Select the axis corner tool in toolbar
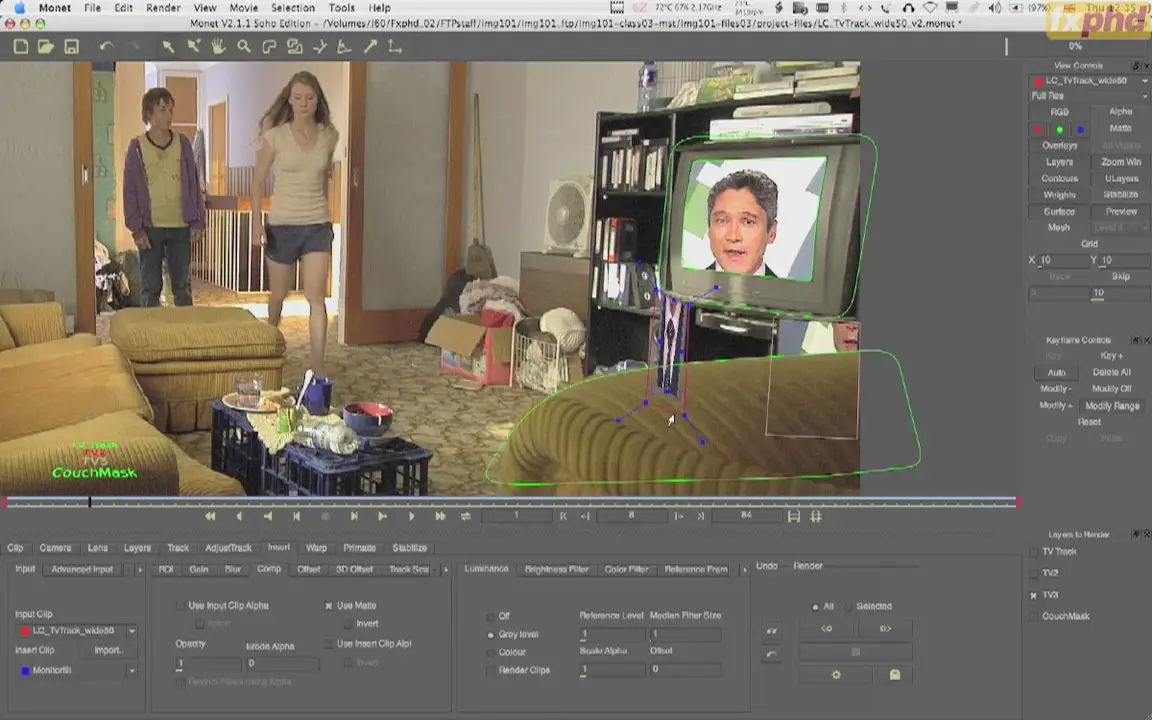Screen dimensions: 1152x720 click(395, 46)
